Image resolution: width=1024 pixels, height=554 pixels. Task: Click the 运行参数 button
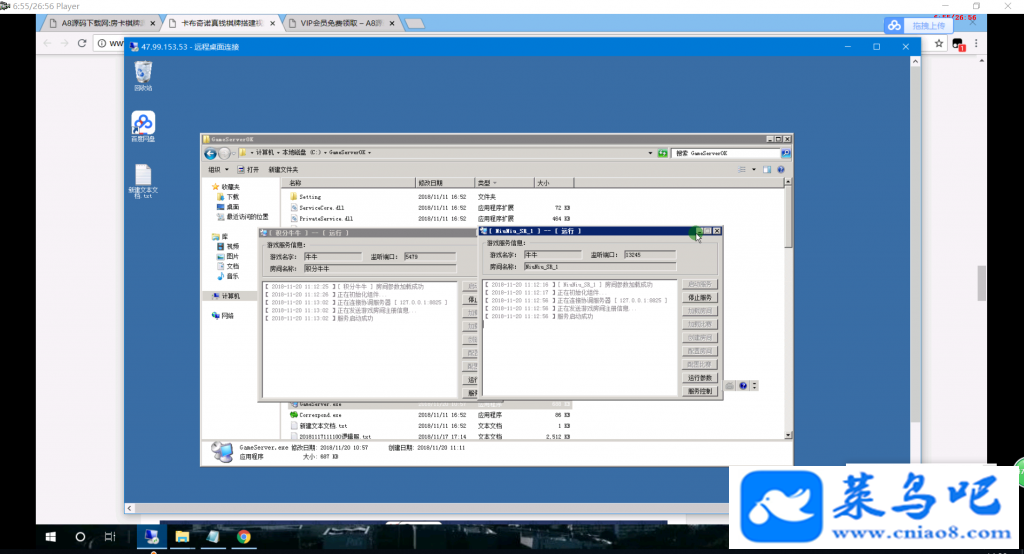pos(700,378)
